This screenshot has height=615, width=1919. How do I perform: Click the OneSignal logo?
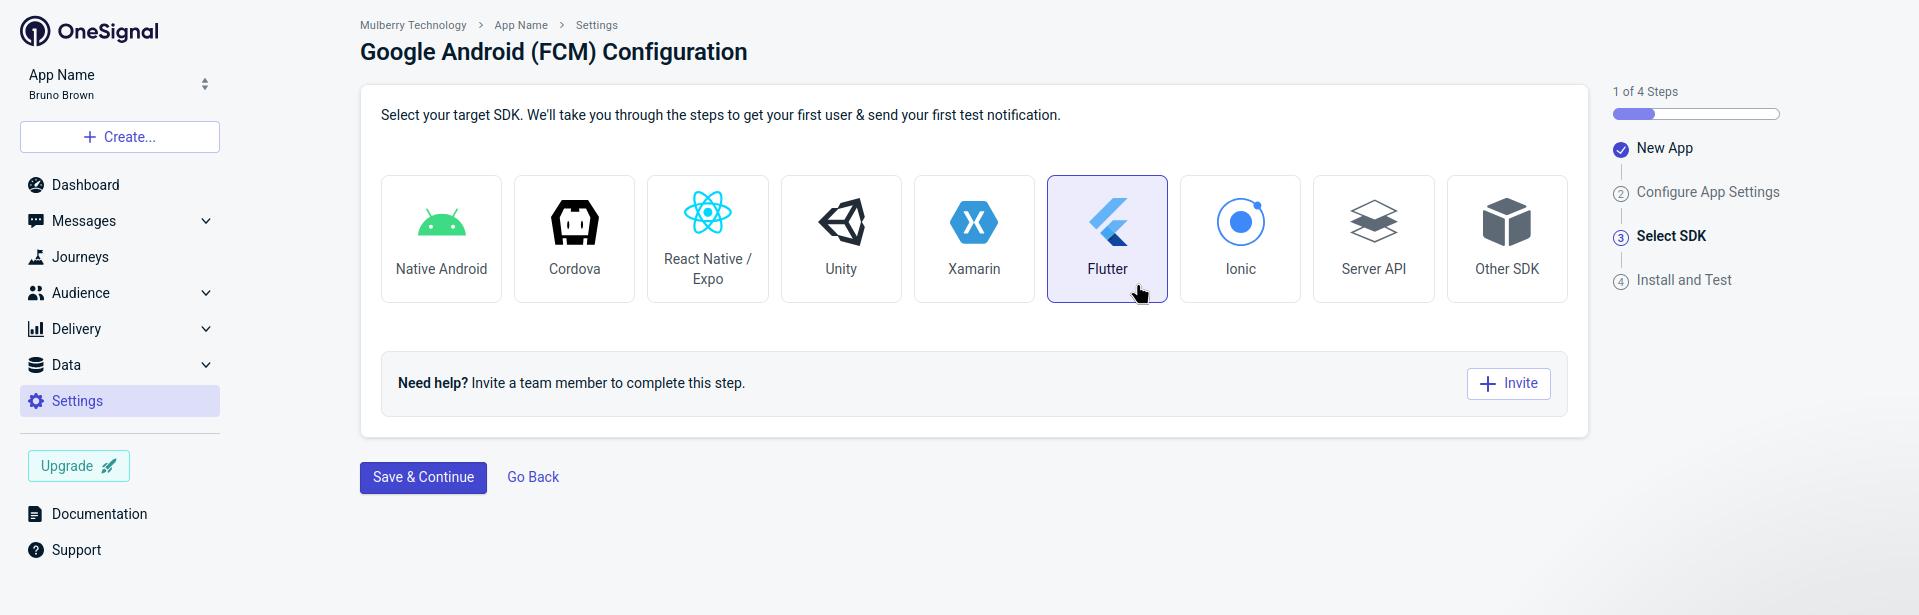coord(89,32)
